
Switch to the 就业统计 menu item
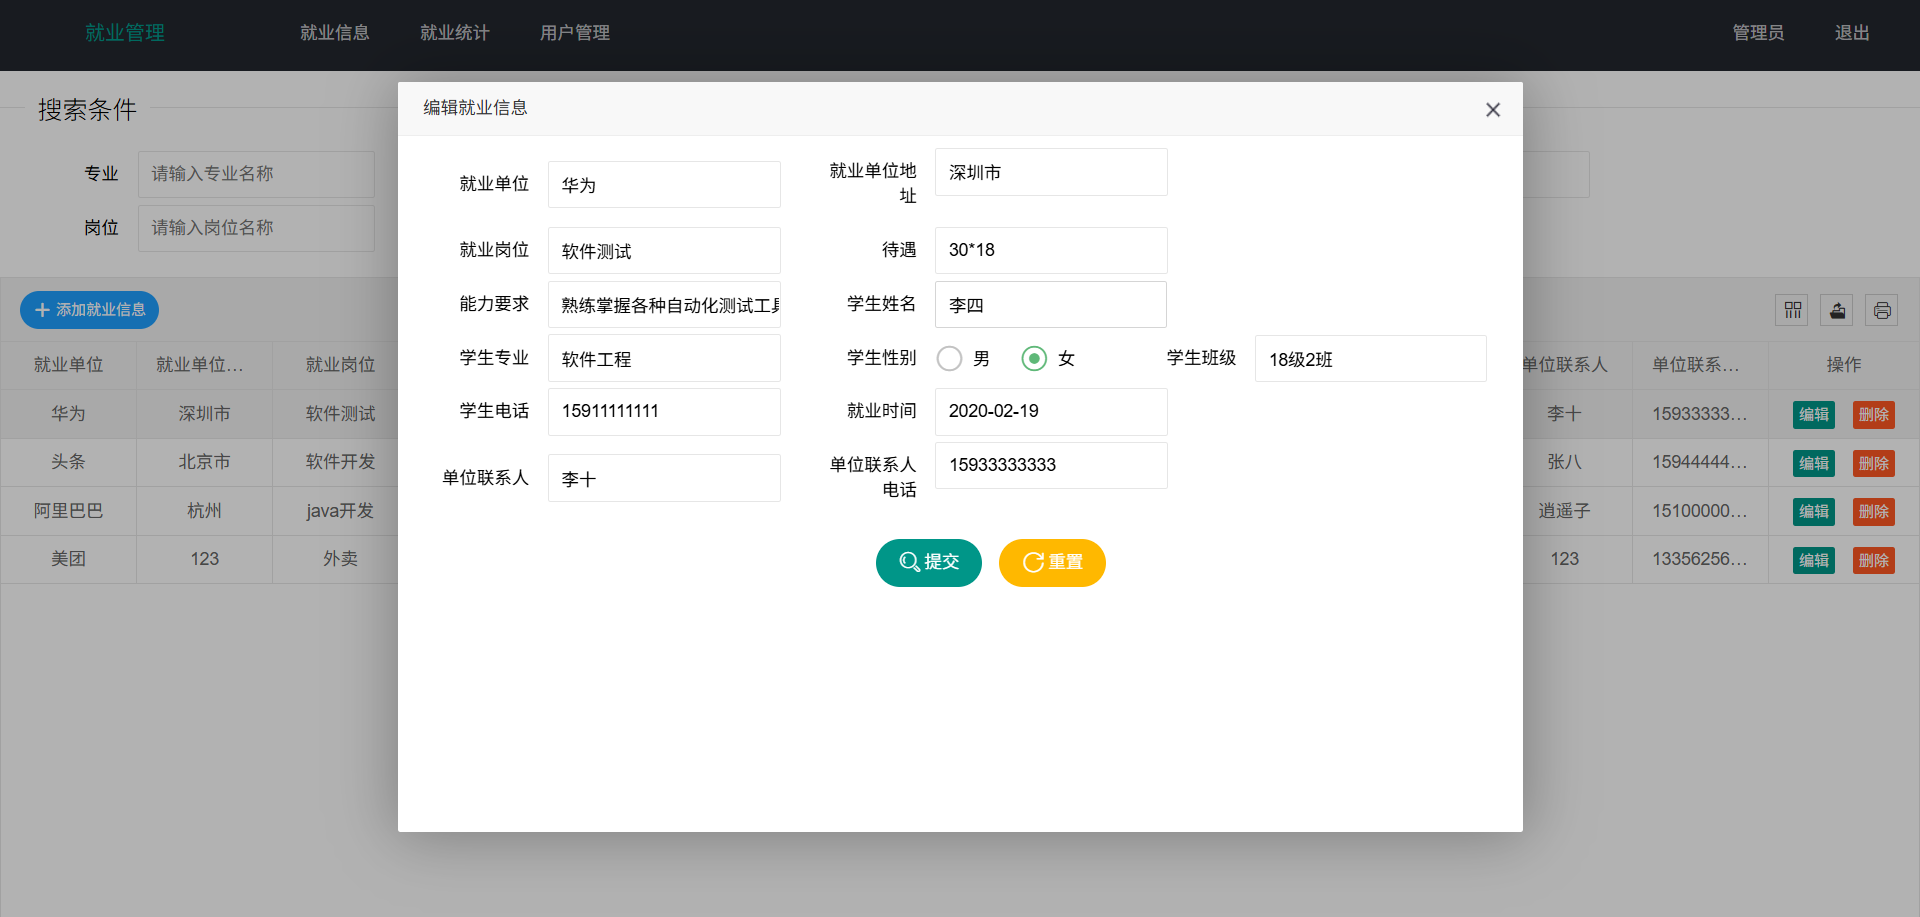[455, 32]
